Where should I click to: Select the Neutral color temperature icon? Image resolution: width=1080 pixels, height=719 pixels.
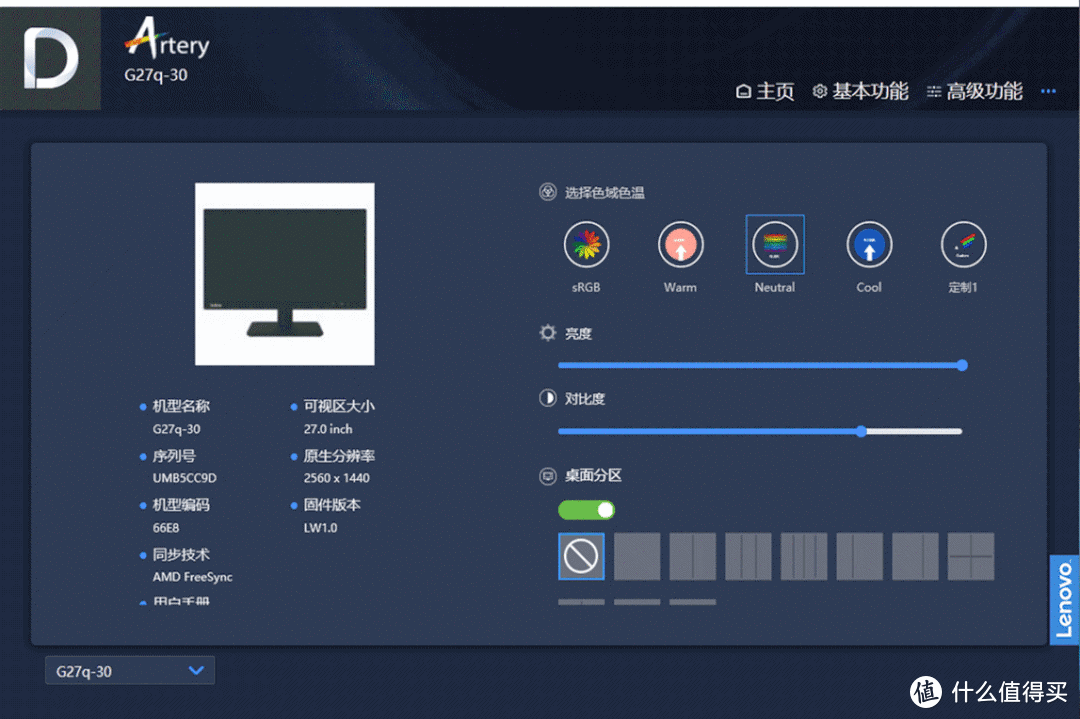[775, 244]
